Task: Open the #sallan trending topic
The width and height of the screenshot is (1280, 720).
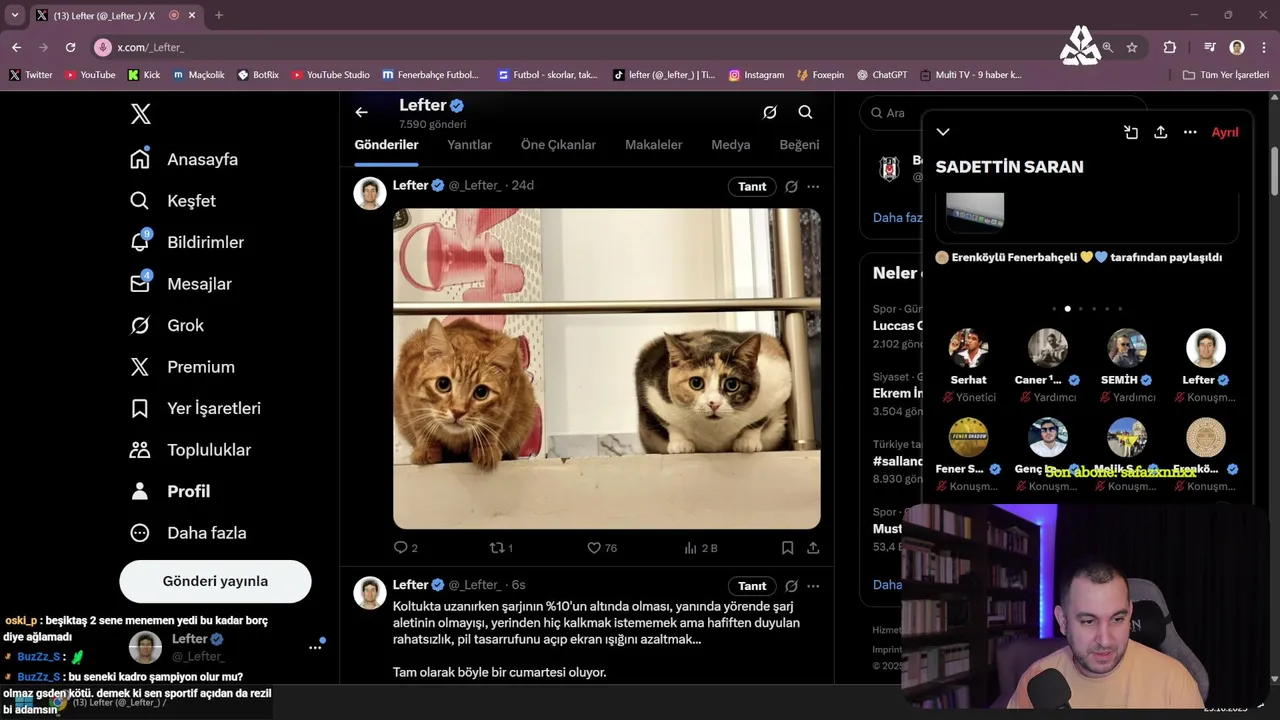Action: click(896, 461)
